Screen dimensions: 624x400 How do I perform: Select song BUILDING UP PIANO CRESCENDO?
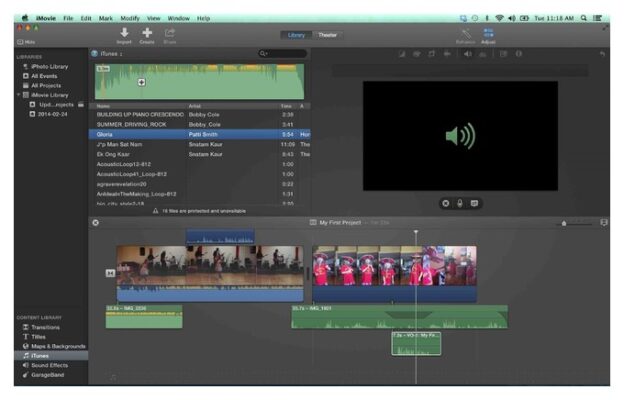(199, 115)
